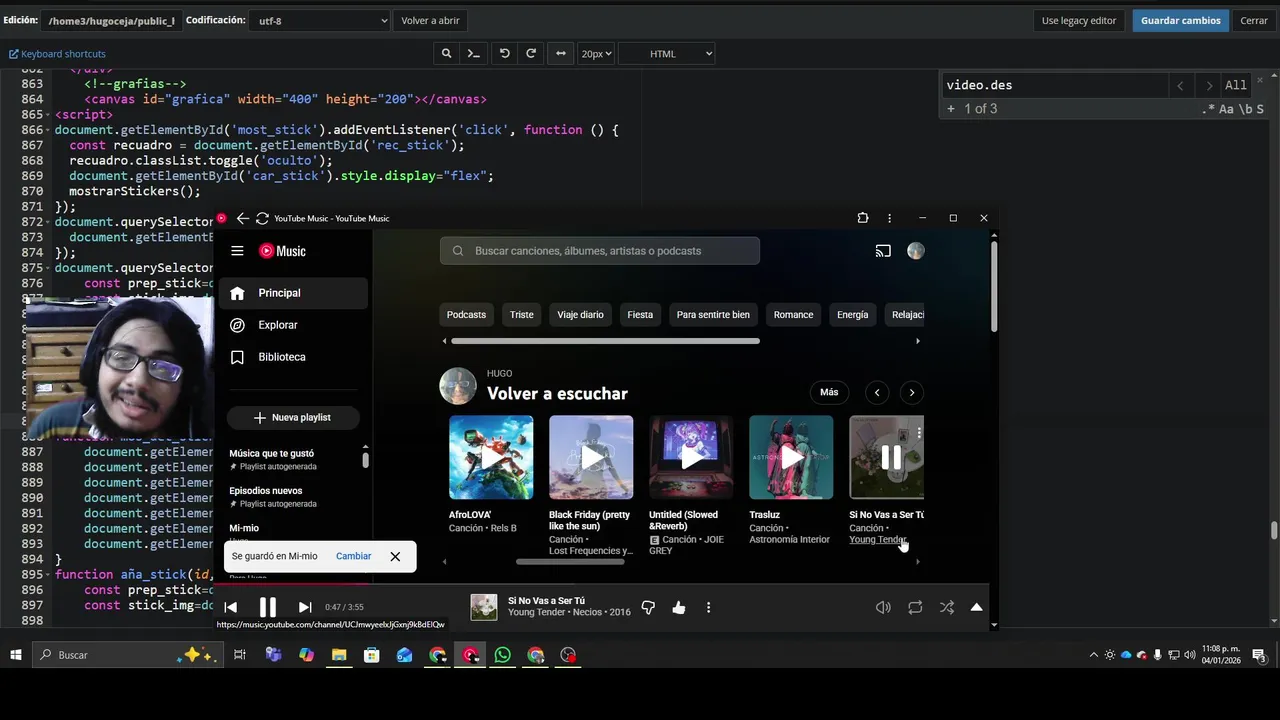Toggle line wrap double-arrow icon in editor
The image size is (1280, 720).
[561, 54]
